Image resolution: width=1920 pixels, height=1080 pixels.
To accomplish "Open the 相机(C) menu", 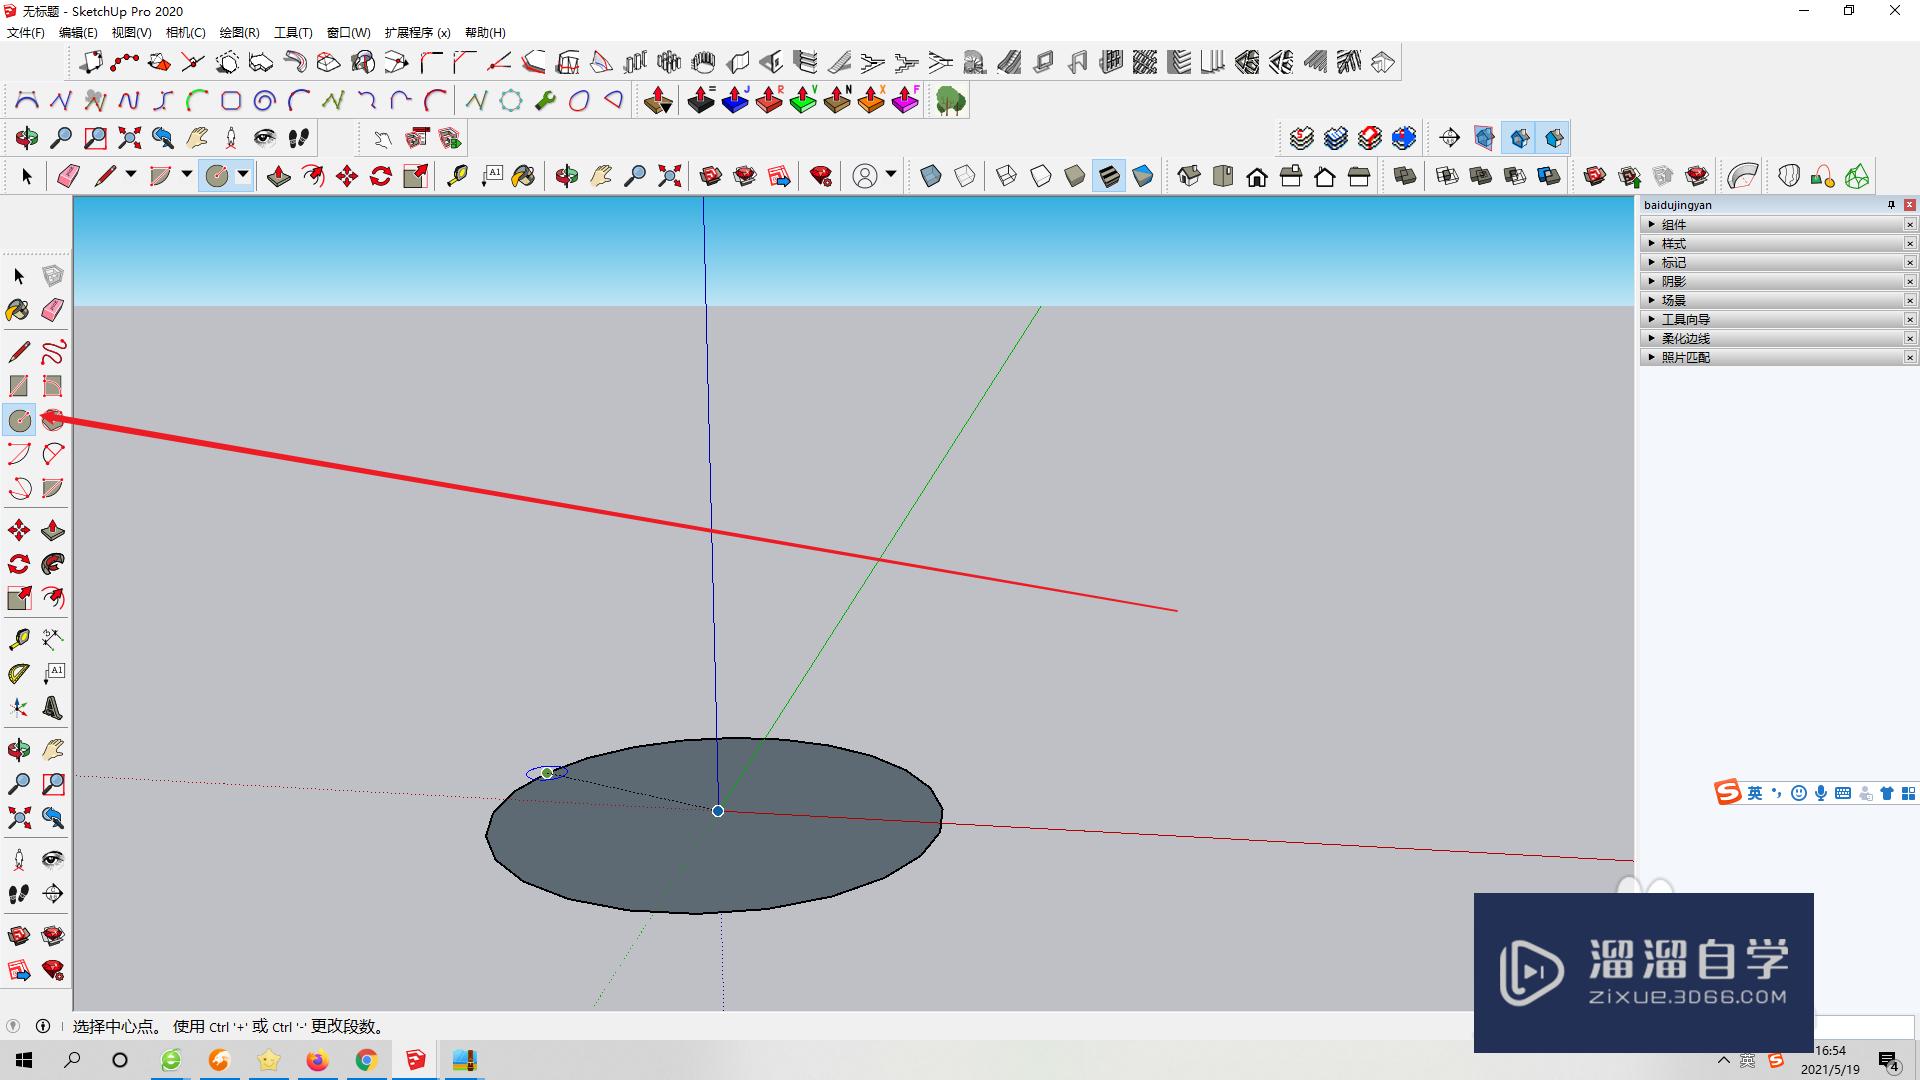I will coord(185,33).
